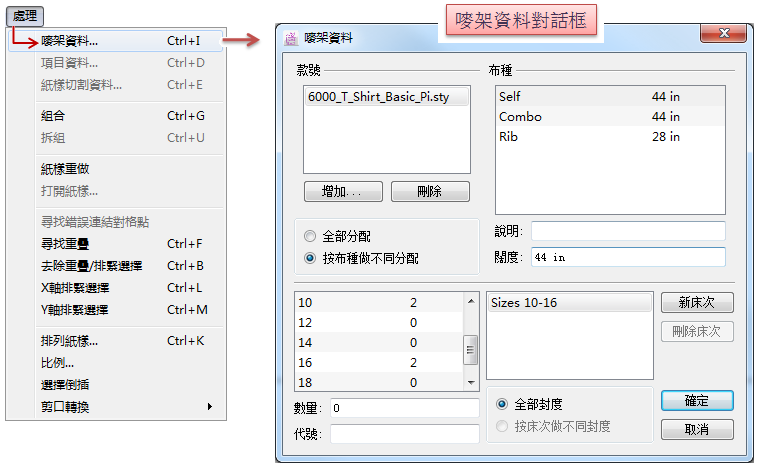Open the 處理 menu
This screenshot has width=758, height=465.
[x=25, y=16]
